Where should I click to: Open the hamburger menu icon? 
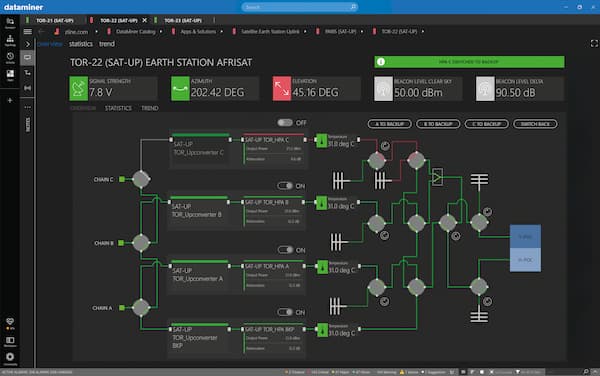tap(28, 32)
